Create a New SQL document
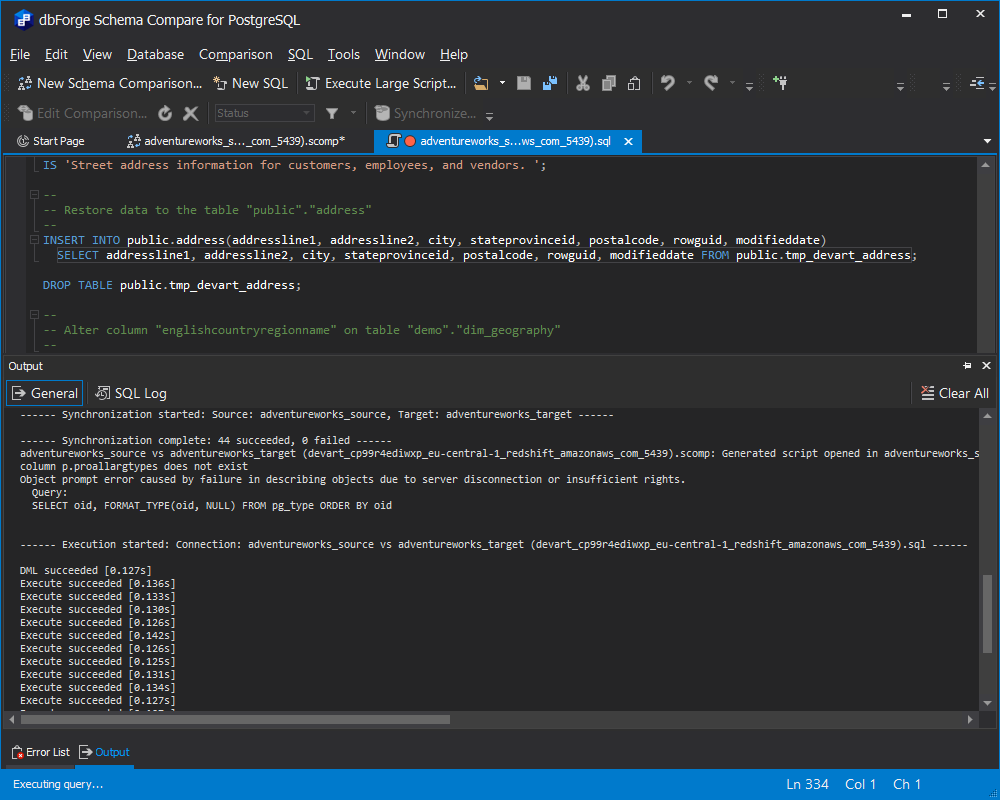 click(251, 83)
